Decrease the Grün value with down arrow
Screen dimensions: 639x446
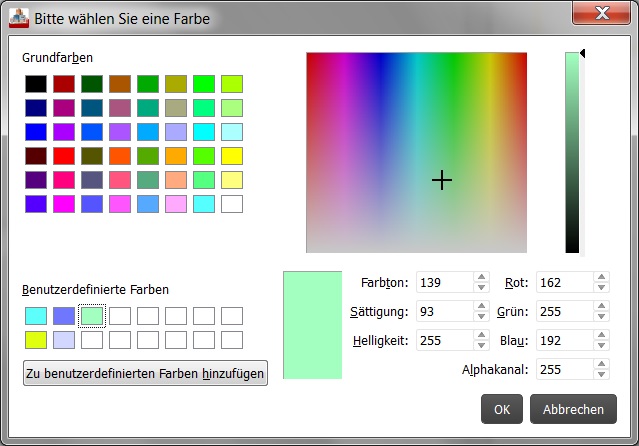tap(600, 316)
